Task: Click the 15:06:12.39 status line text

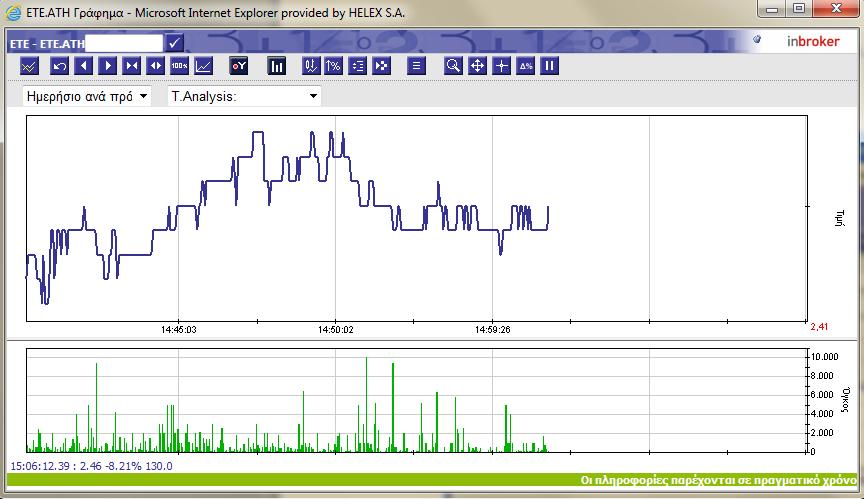Action: [x=91, y=466]
